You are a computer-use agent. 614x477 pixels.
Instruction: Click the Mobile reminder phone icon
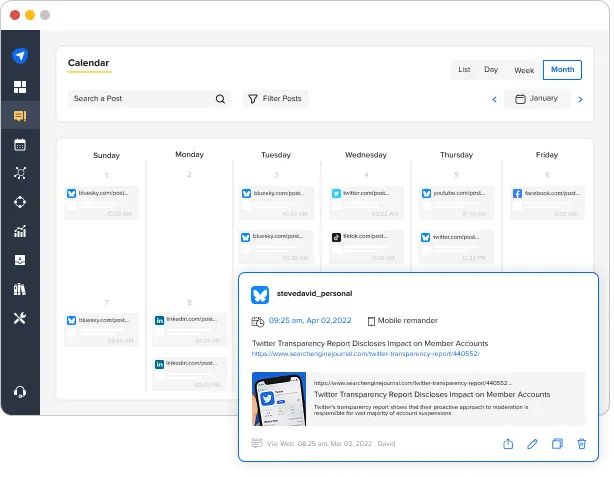371,321
